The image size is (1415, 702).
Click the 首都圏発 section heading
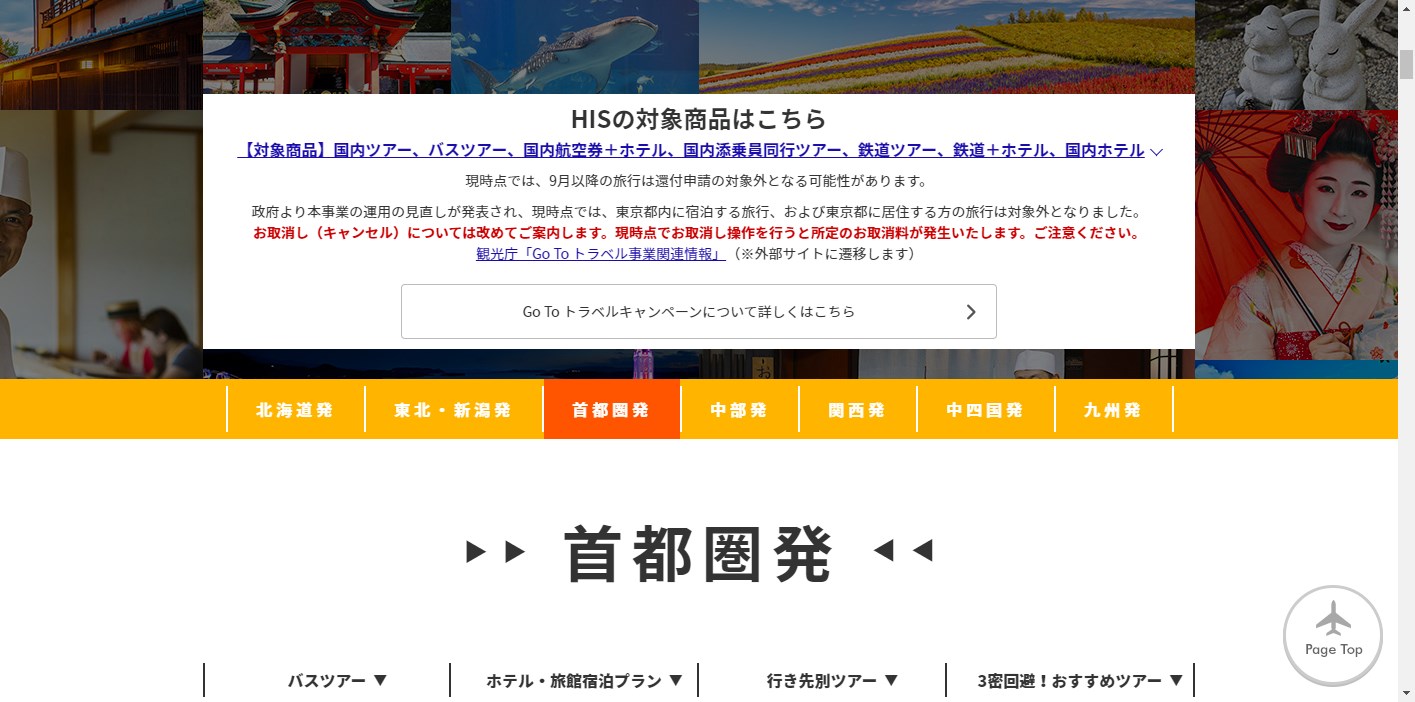point(698,553)
